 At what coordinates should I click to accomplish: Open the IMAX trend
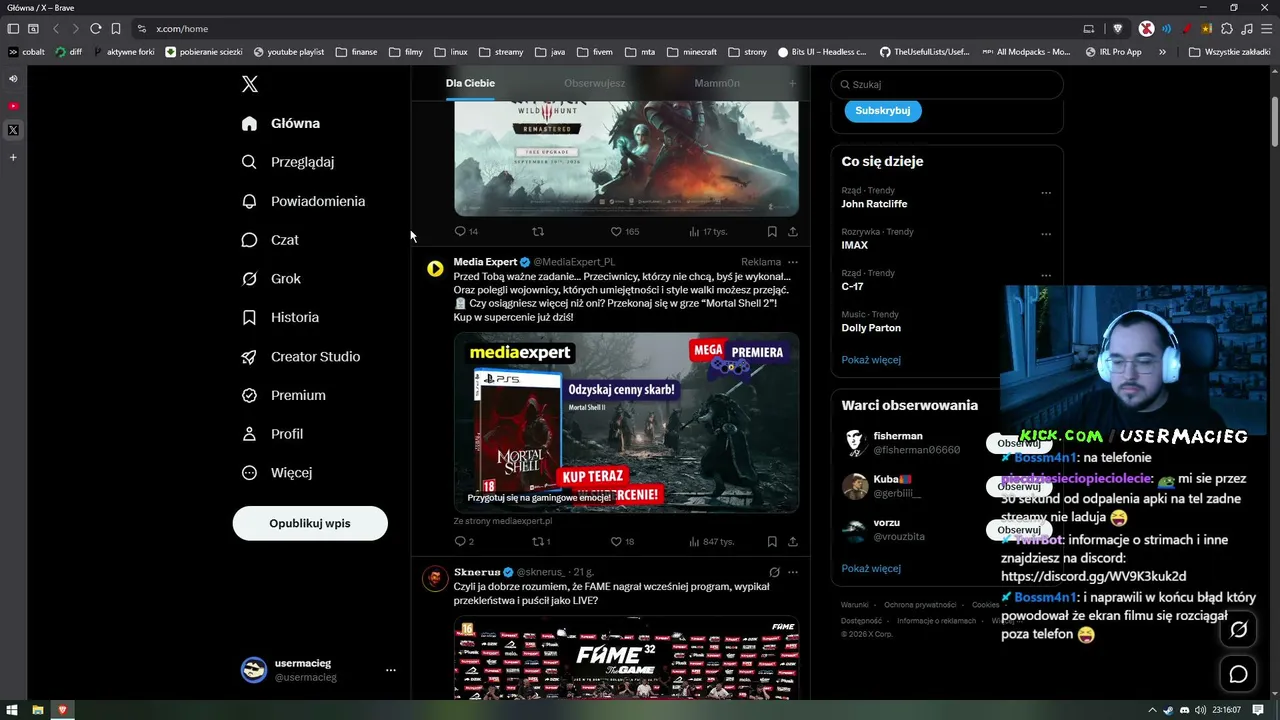[854, 245]
